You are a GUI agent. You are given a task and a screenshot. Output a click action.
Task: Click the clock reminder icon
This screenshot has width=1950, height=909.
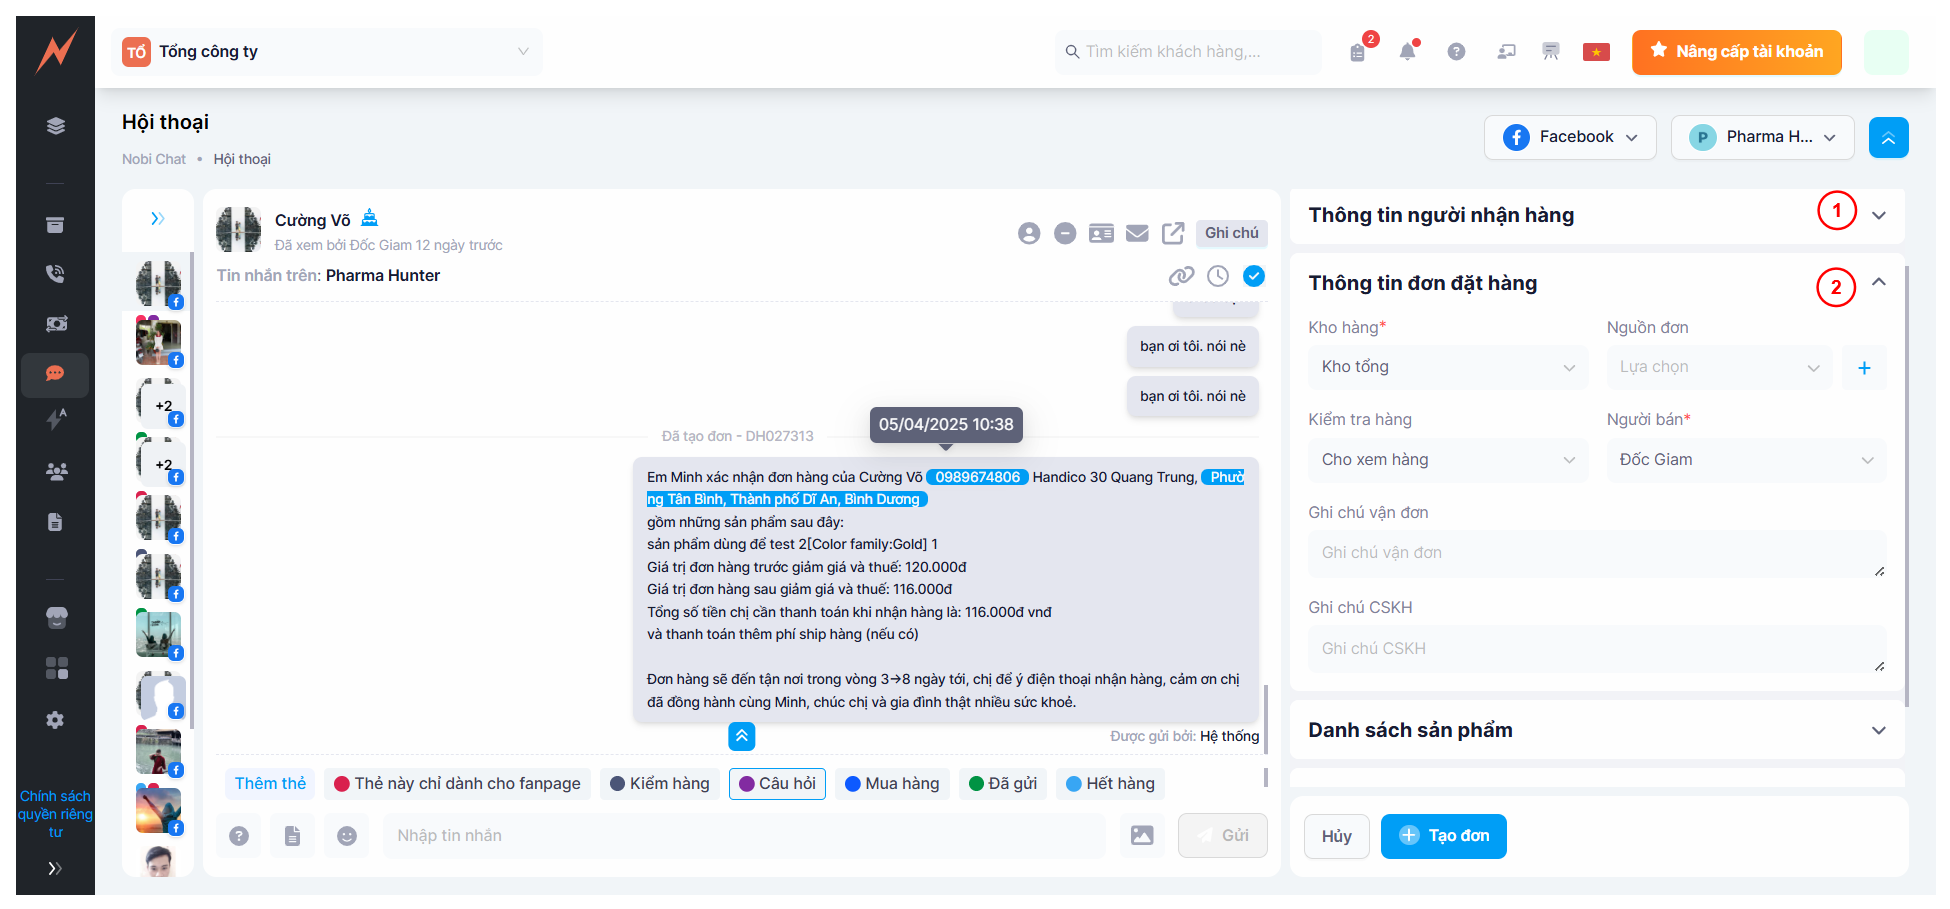(1218, 276)
